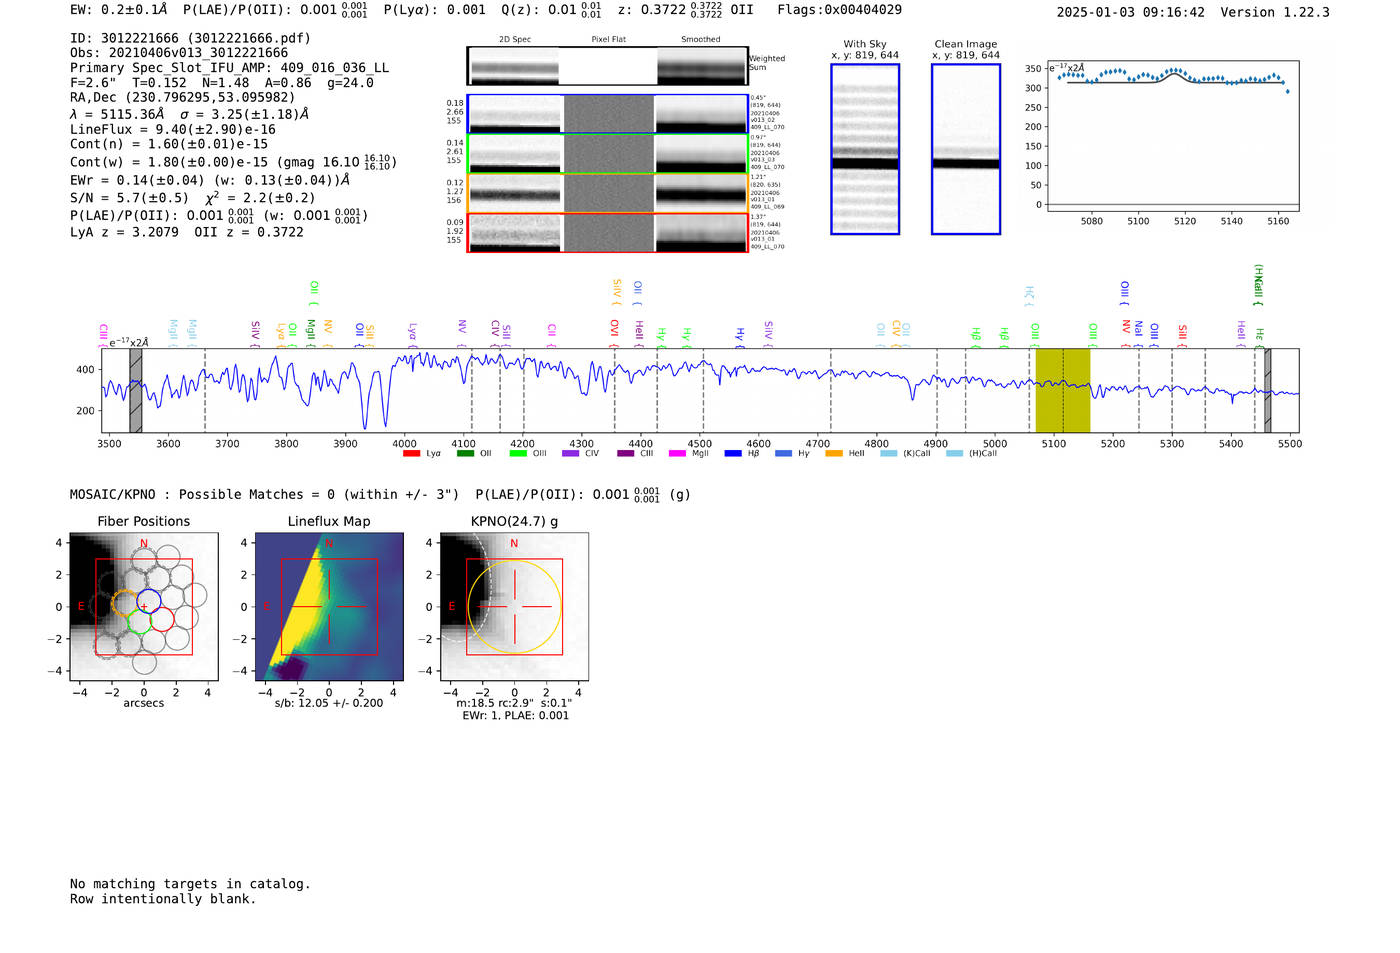Select the s/b: 12.05 +/- 0.200 caption
1400x953 pixels.
329,703
